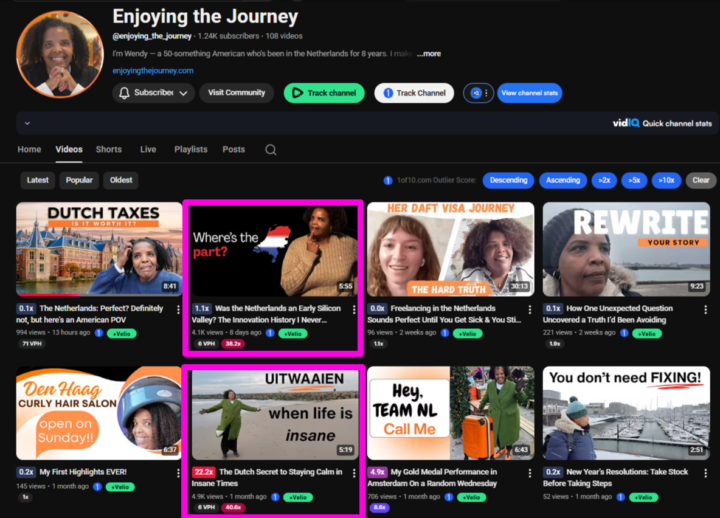The height and width of the screenshot is (518, 720).
Task: Open three-dot menu for My First Highlights video
Action: point(178,473)
